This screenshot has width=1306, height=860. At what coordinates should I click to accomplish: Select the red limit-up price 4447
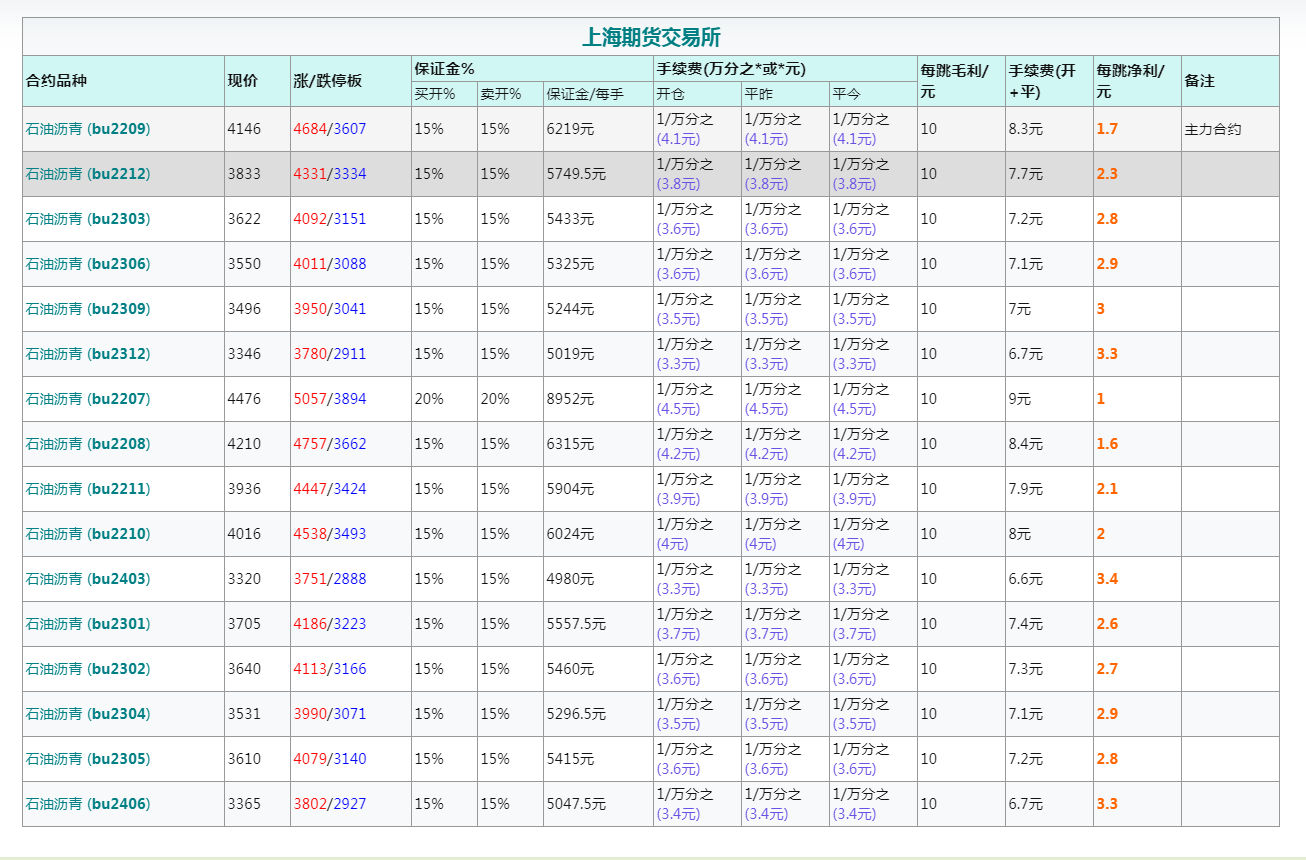[310, 489]
